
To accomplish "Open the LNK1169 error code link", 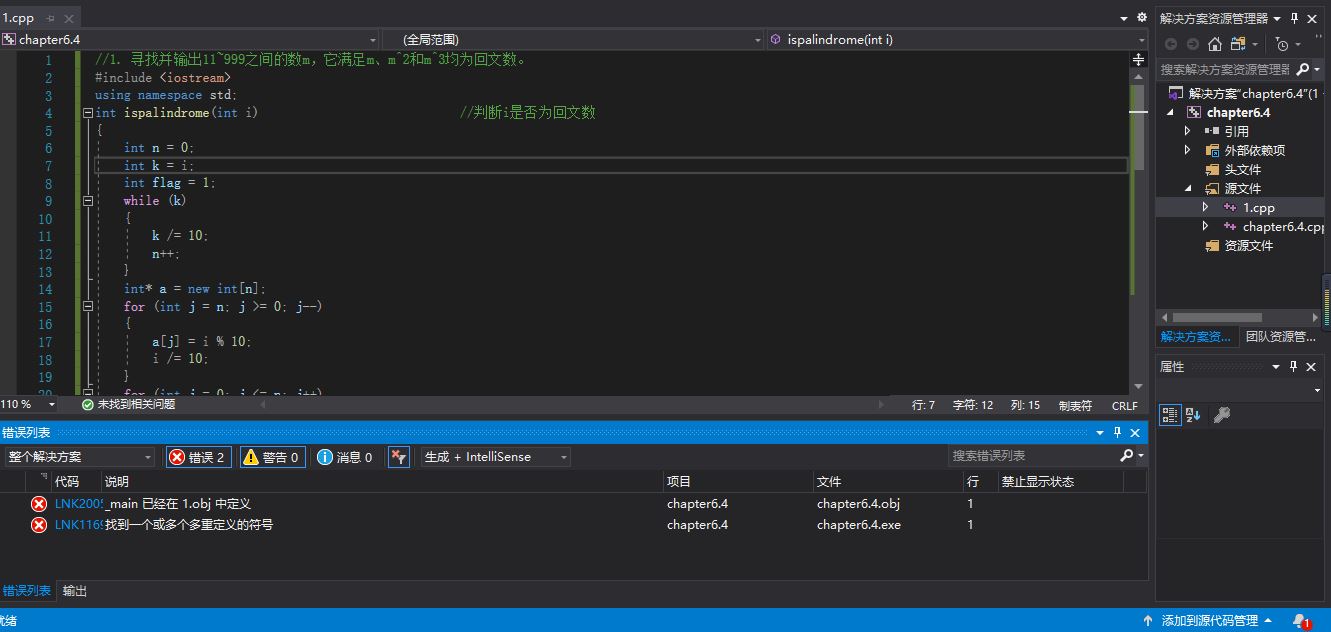I will tap(79, 525).
